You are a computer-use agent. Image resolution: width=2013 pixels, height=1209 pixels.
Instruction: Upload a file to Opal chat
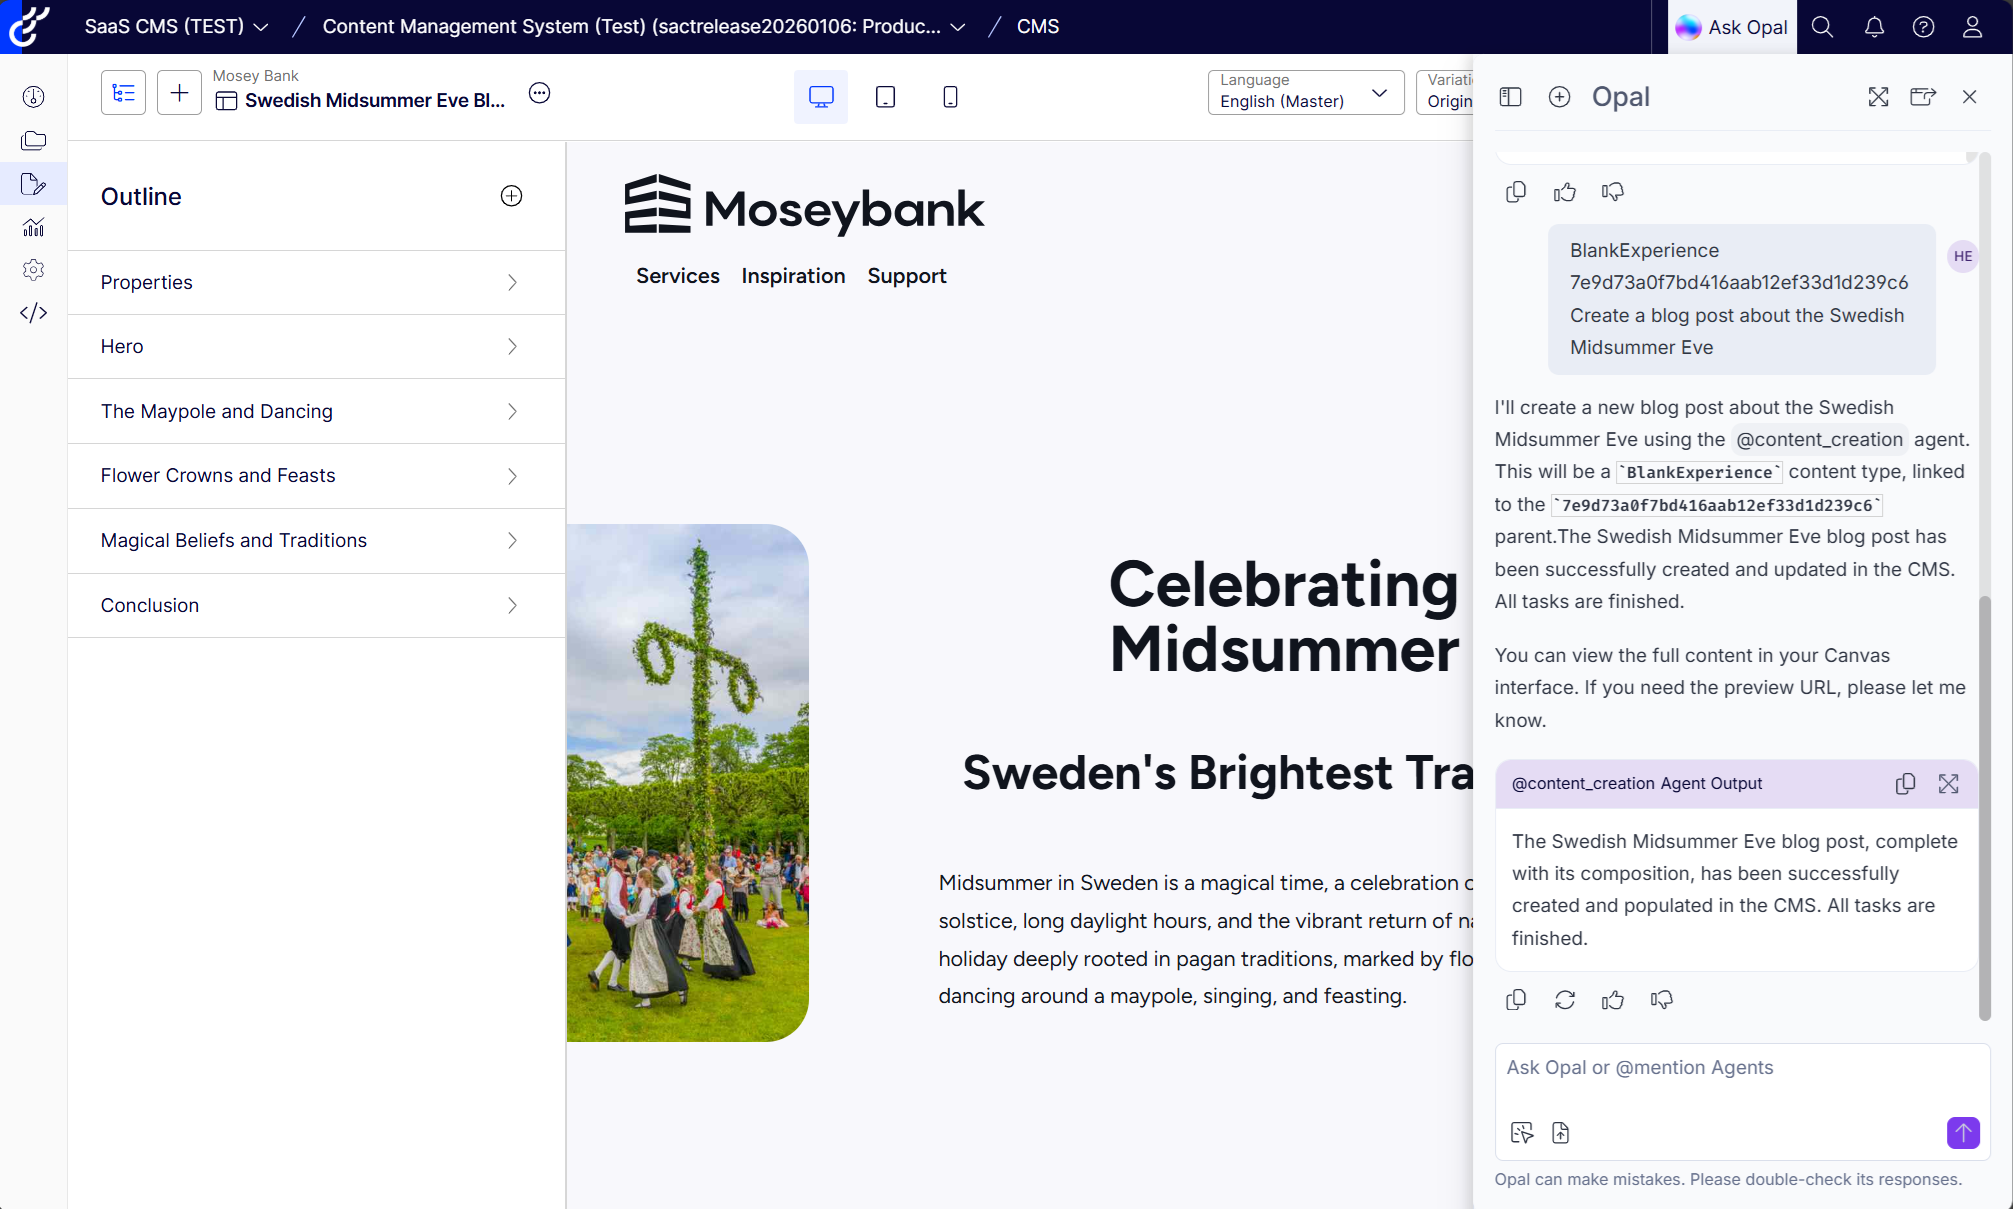tap(1560, 1133)
